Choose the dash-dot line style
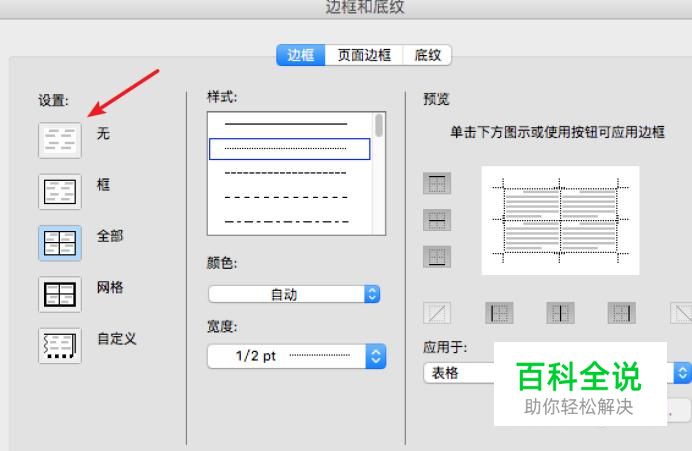692x451 pixels. click(286, 222)
